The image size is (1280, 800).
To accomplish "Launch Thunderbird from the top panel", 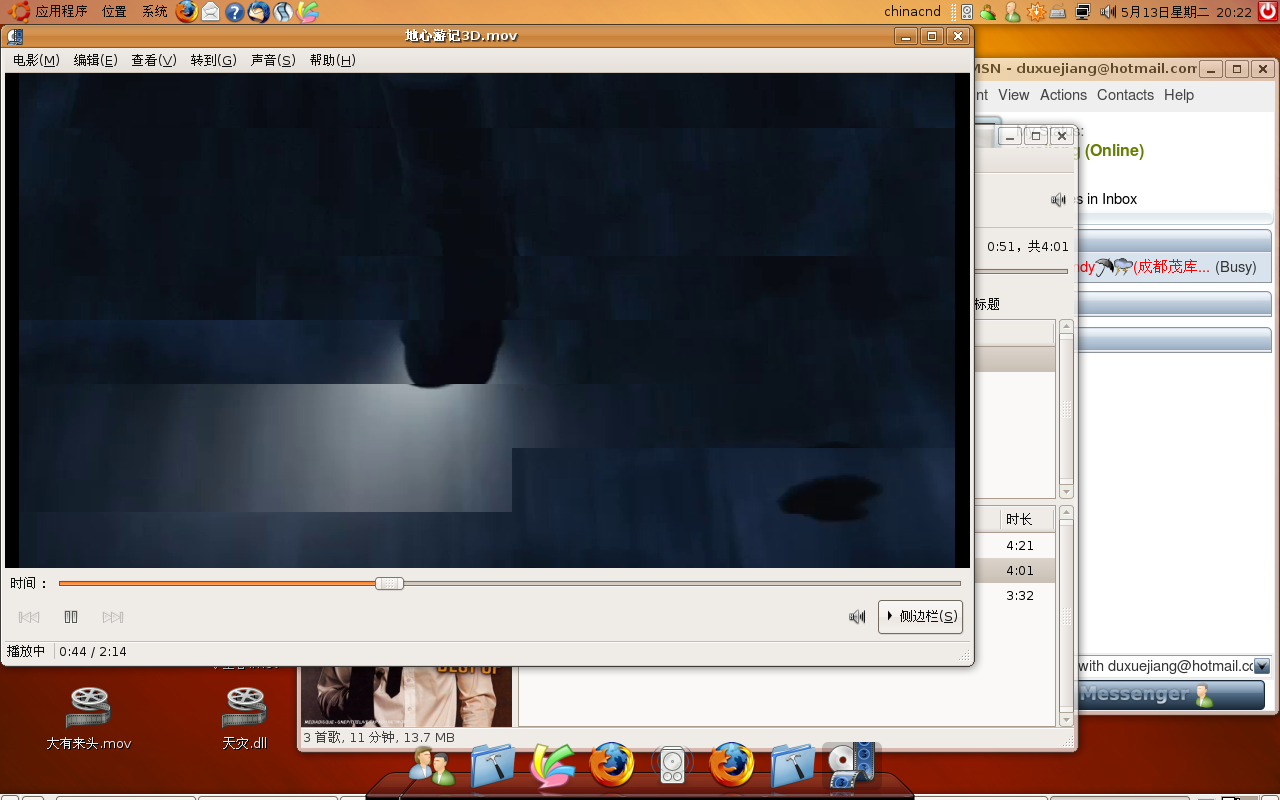I will 258,12.
